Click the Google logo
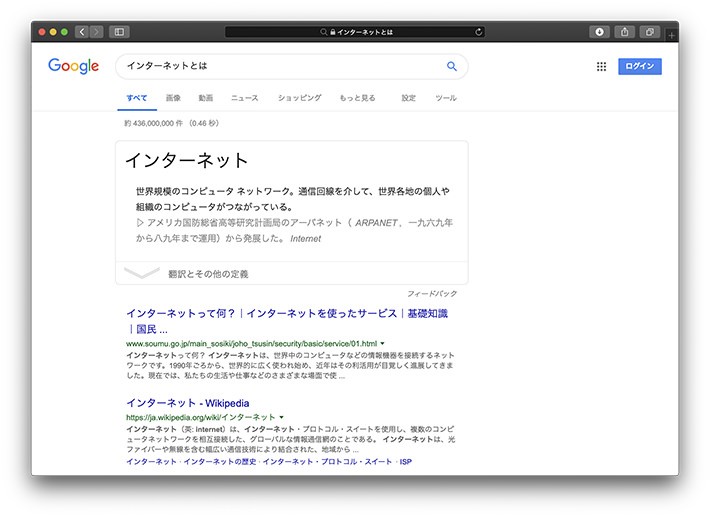Viewport: 710px width, 517px height. pos(73,66)
